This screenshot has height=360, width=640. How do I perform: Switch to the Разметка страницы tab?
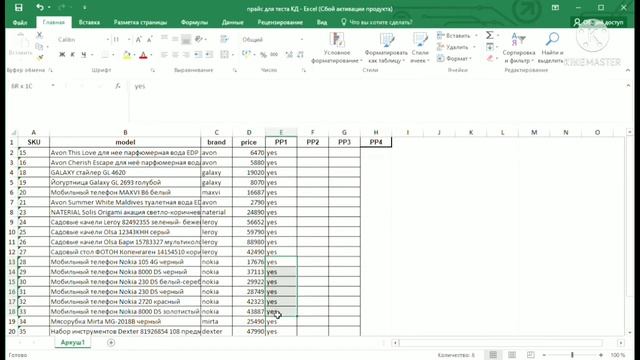[x=140, y=22]
